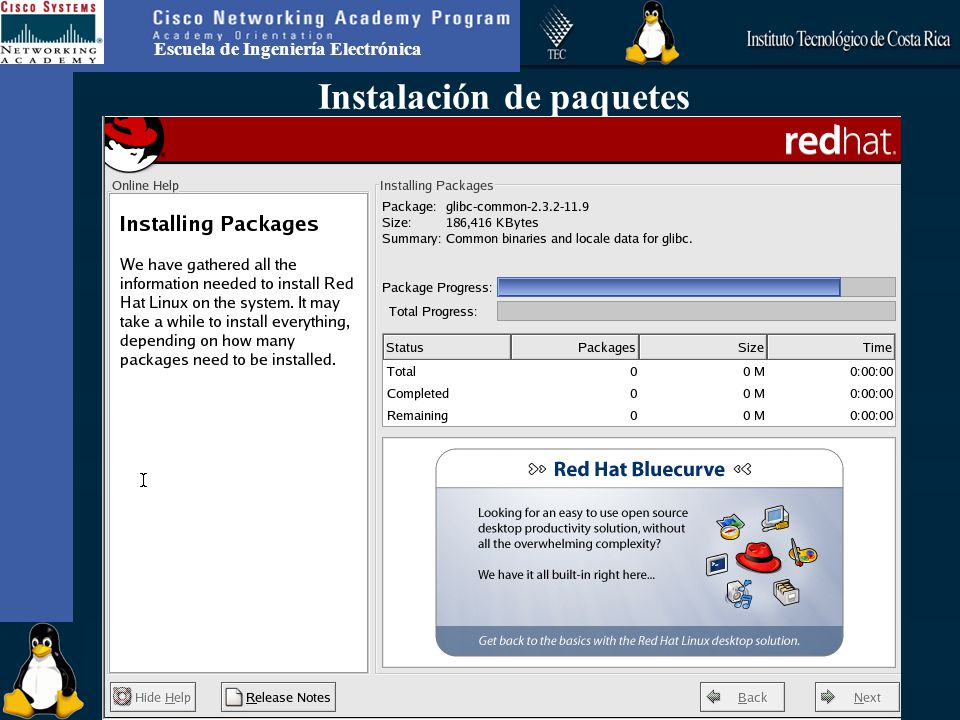Click the document icon on Release Notes
The image size is (960, 720).
[x=234, y=697]
